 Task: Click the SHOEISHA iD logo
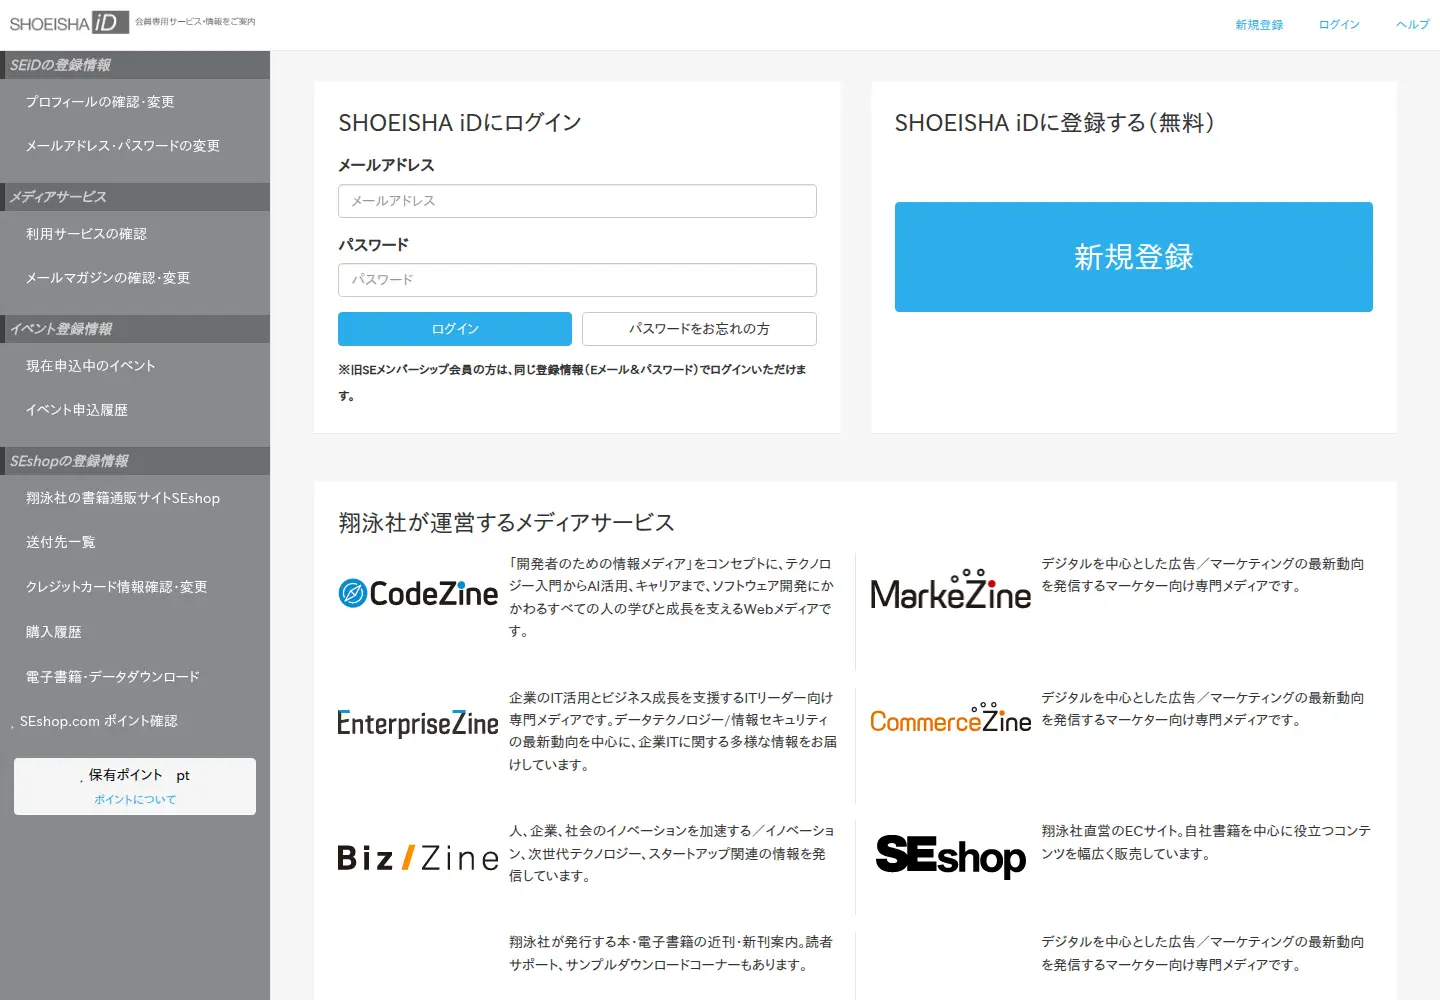(x=69, y=22)
